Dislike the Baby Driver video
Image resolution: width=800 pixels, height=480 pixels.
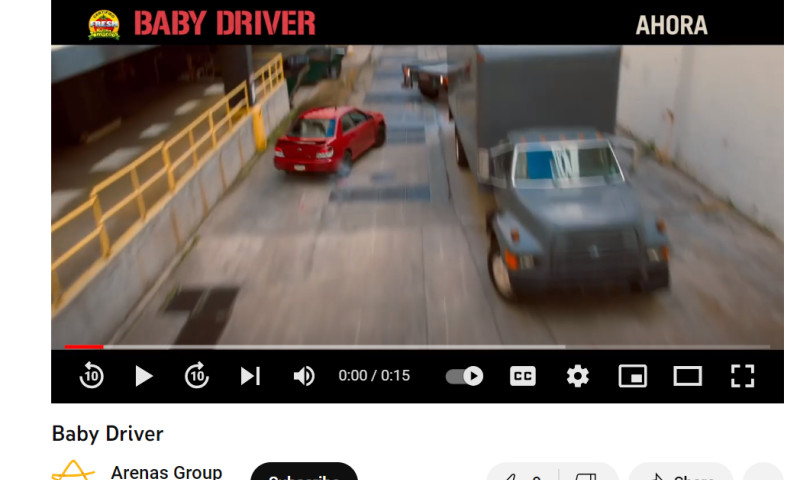588,475
